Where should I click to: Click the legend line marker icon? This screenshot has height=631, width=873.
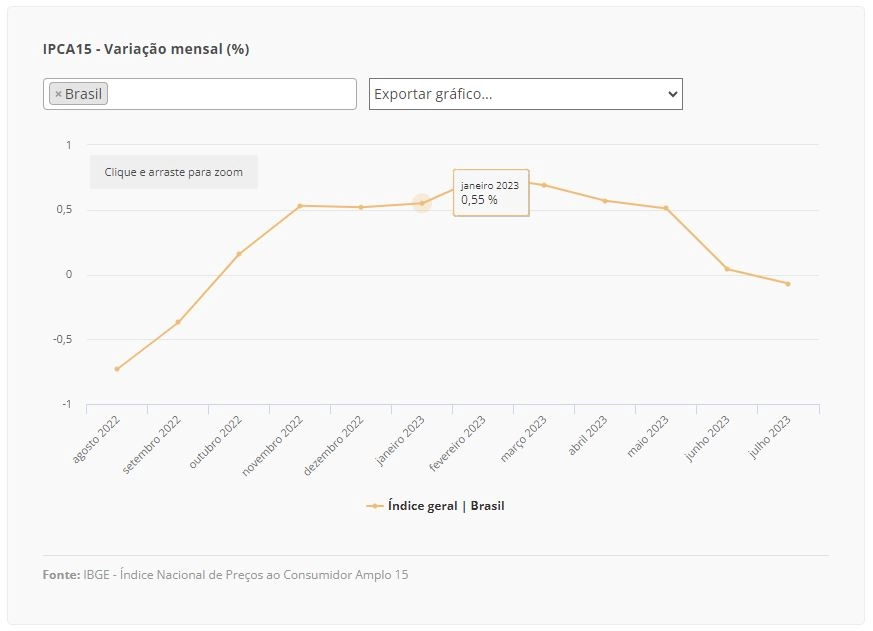pos(375,506)
